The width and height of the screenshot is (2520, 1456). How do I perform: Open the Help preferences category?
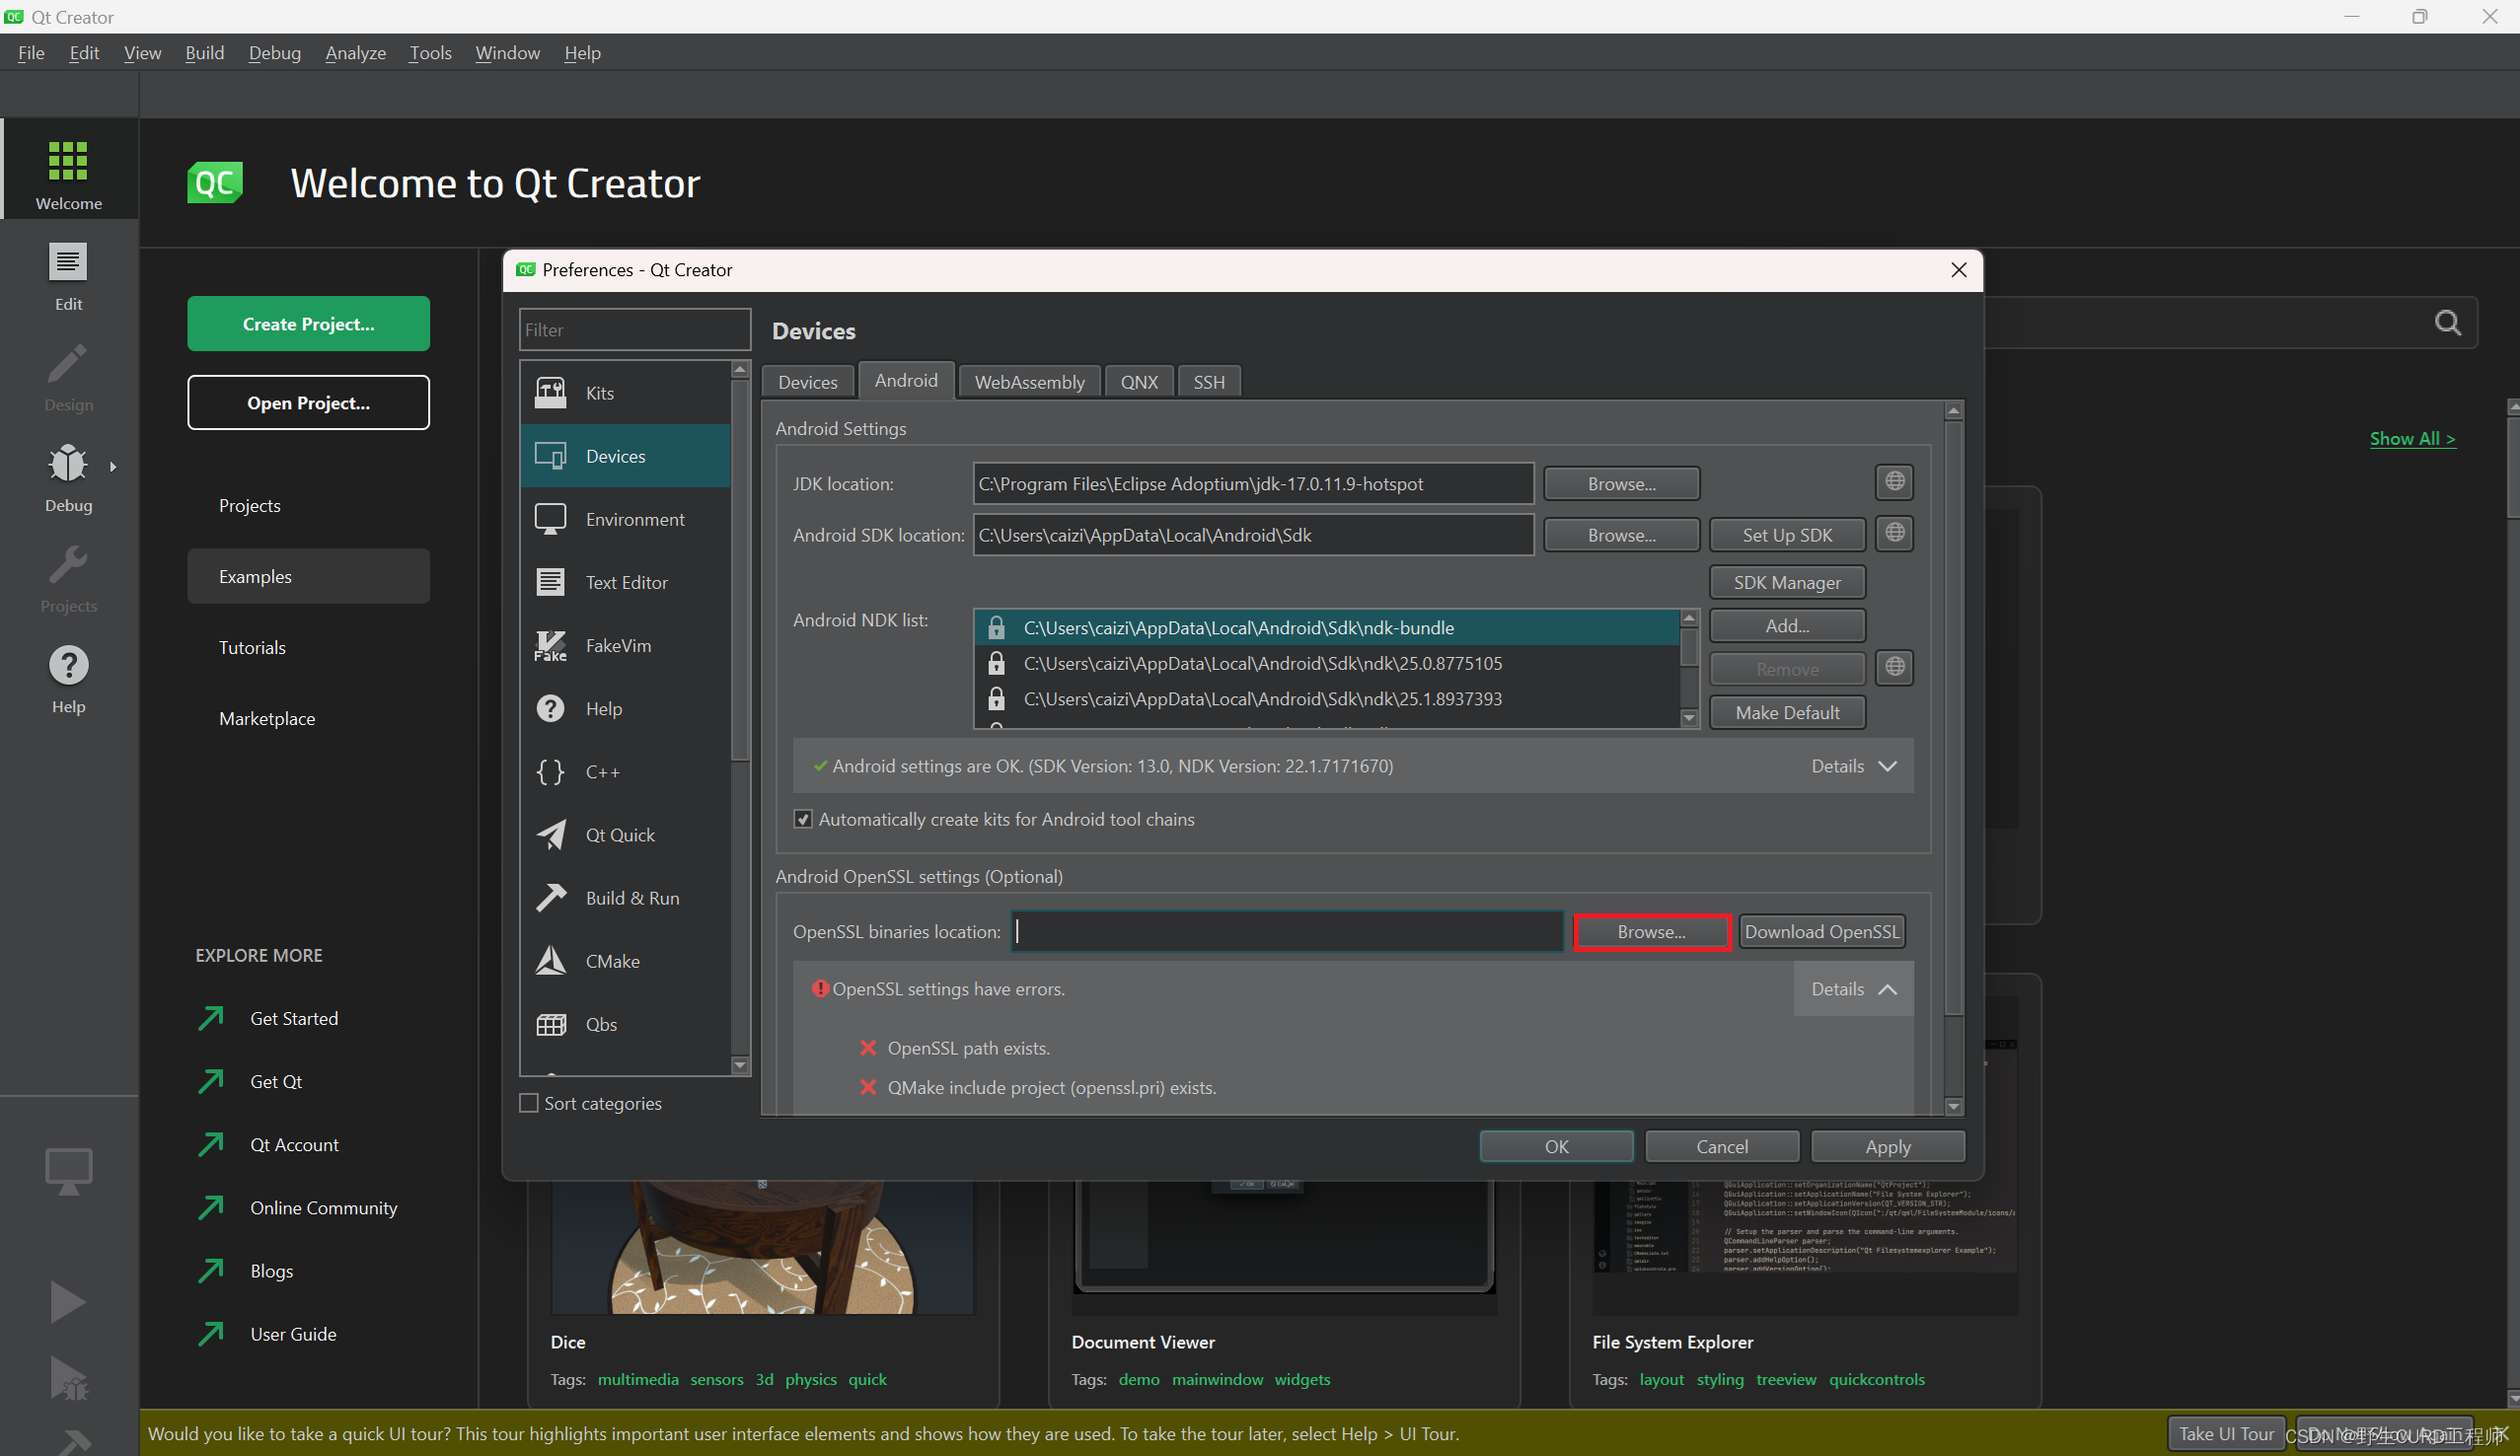pyautogui.click(x=625, y=708)
